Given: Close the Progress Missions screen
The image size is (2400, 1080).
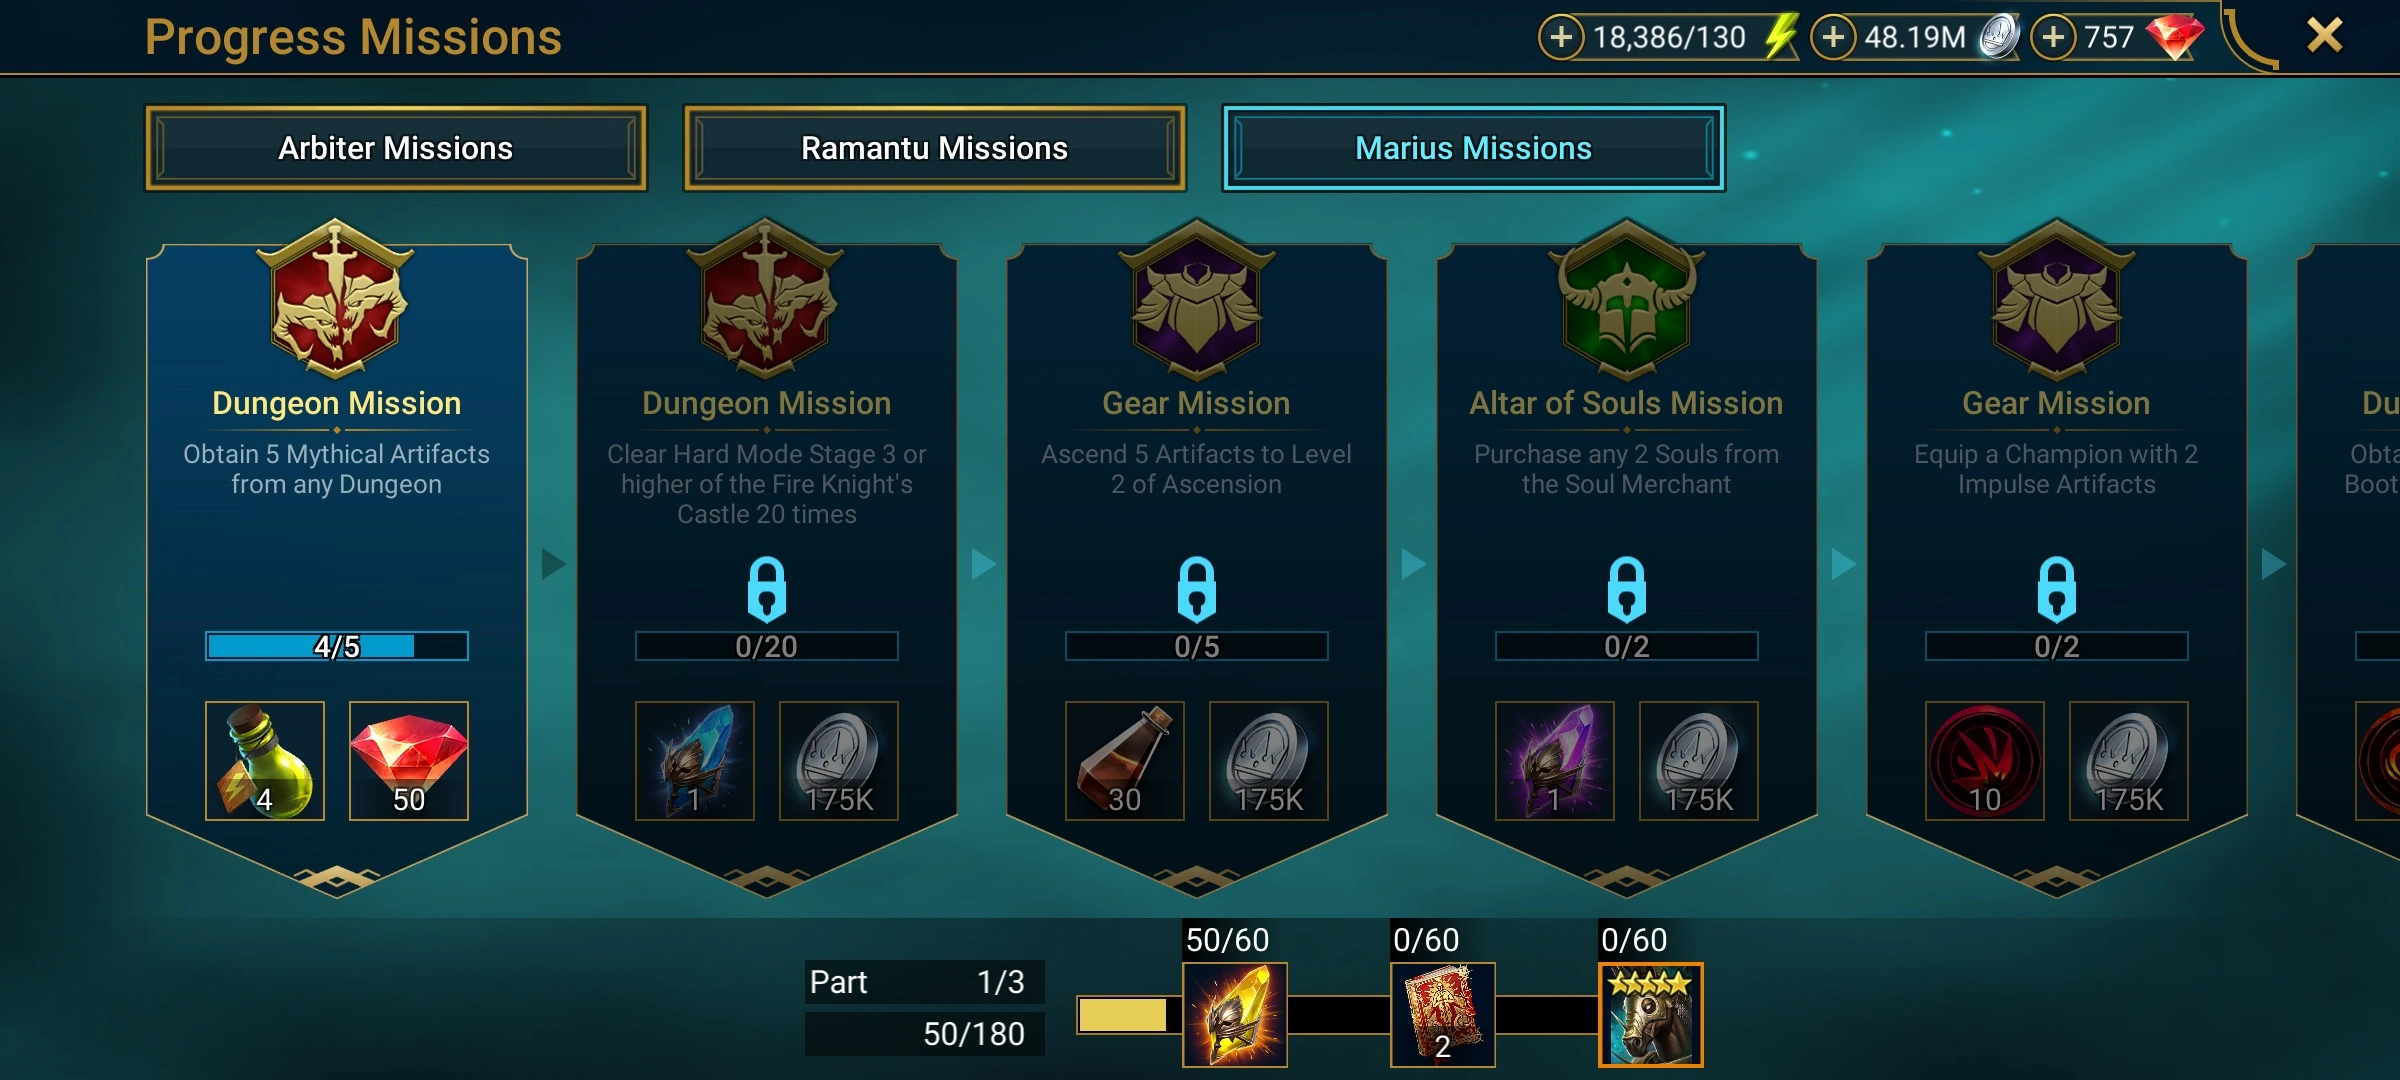Looking at the screenshot, I should (x=2325, y=36).
